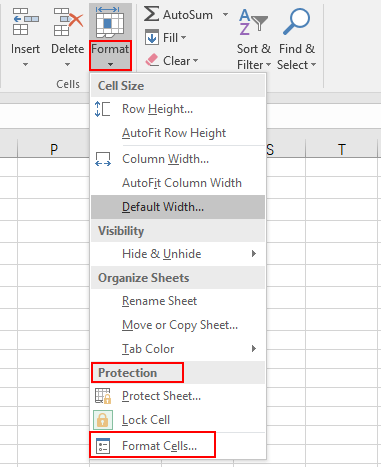Click the Find & Select magnifier icon
This screenshot has width=381, height=467.
click(x=296, y=22)
